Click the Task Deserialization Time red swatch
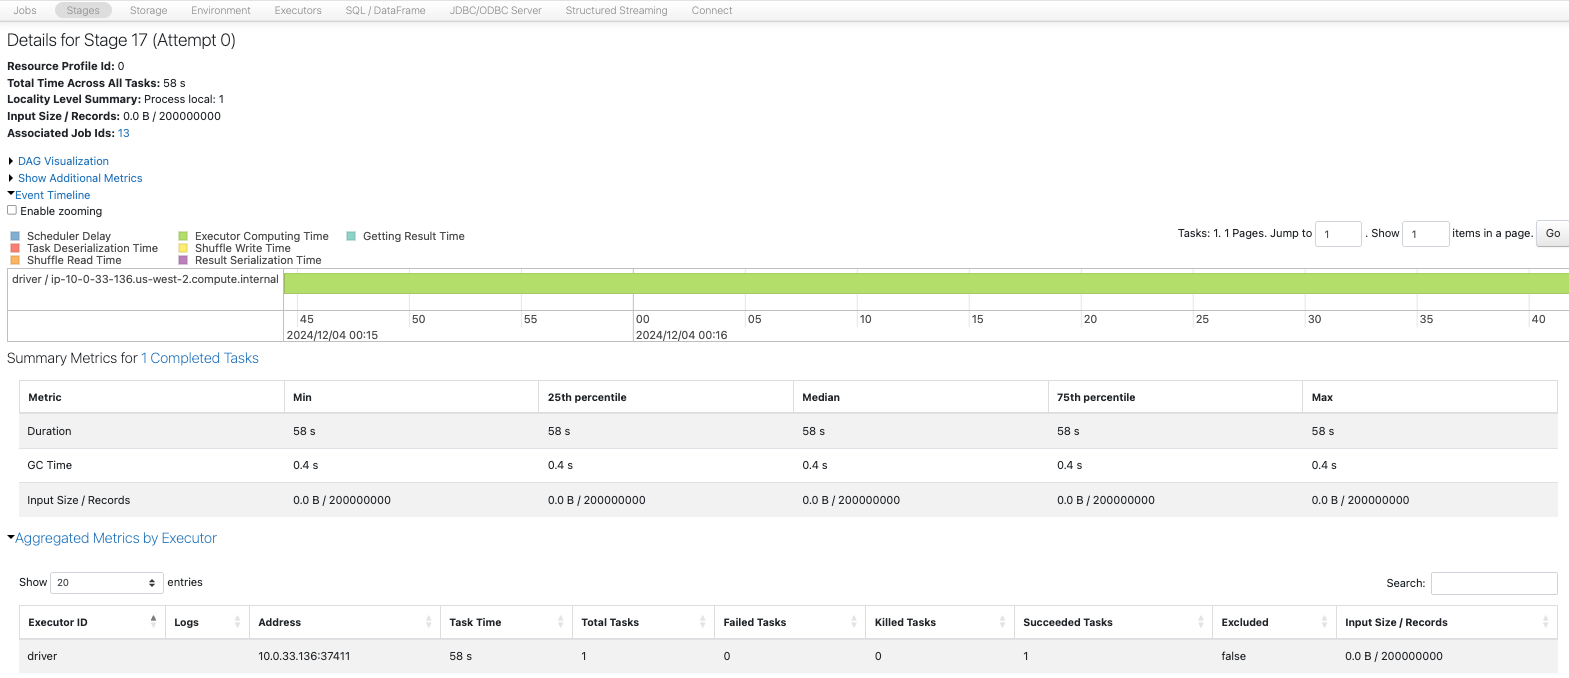Image resolution: width=1569 pixels, height=678 pixels. point(15,248)
